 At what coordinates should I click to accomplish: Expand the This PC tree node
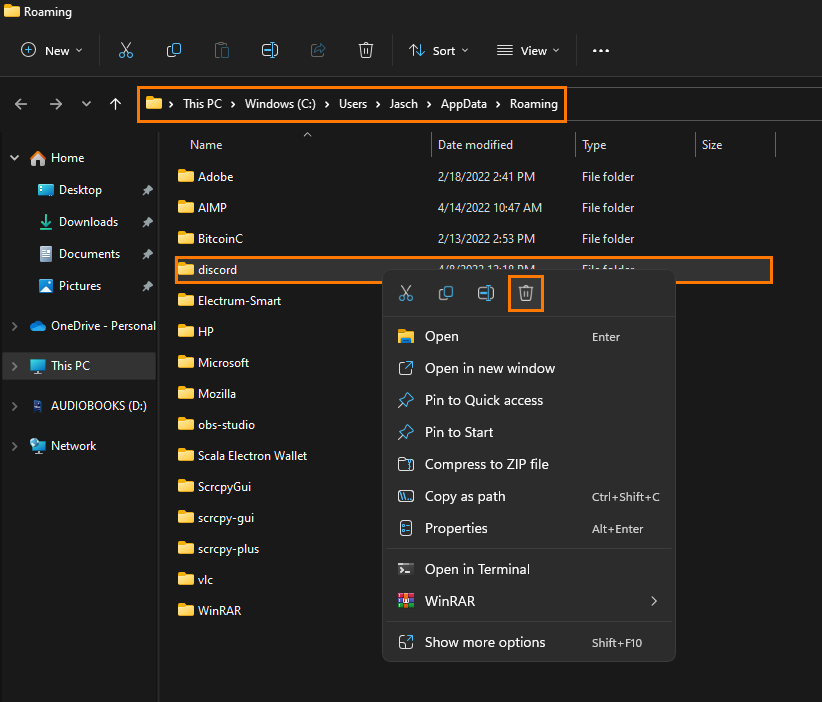coord(15,366)
